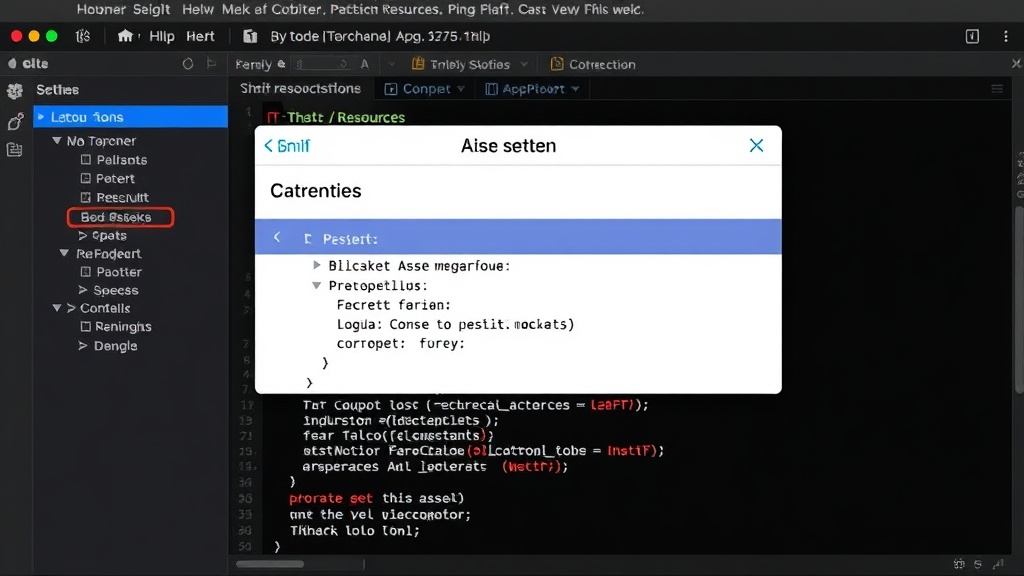Click the horizontal scrollbar thumb at the bottom
The height and width of the screenshot is (576, 1024).
(x=270, y=564)
